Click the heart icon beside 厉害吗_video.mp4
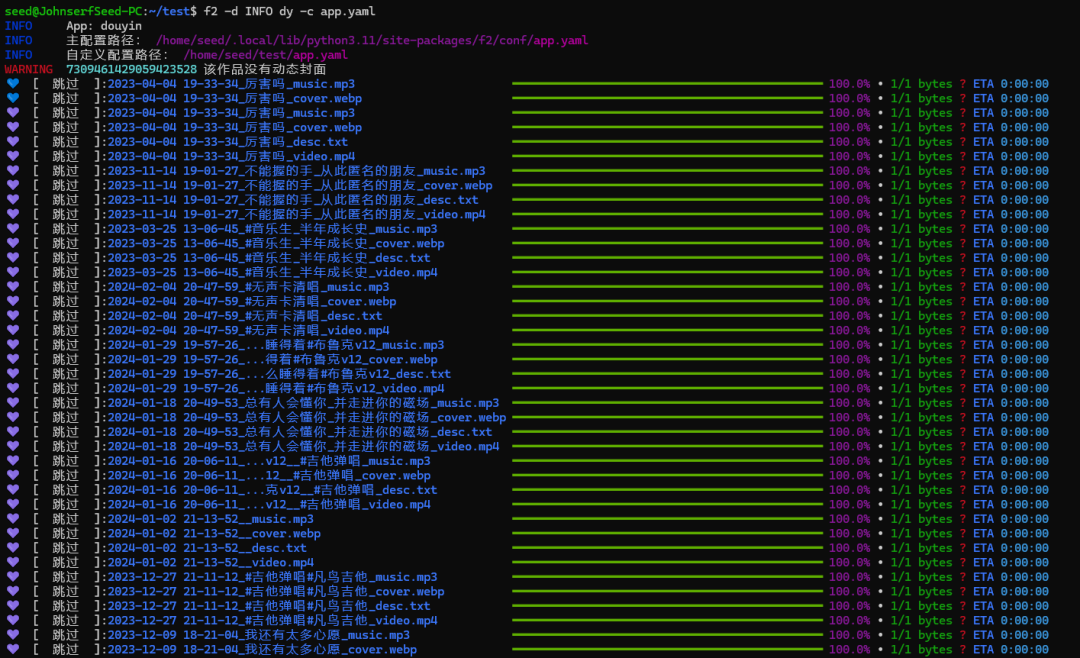This screenshot has height=658, width=1080. click(13, 156)
